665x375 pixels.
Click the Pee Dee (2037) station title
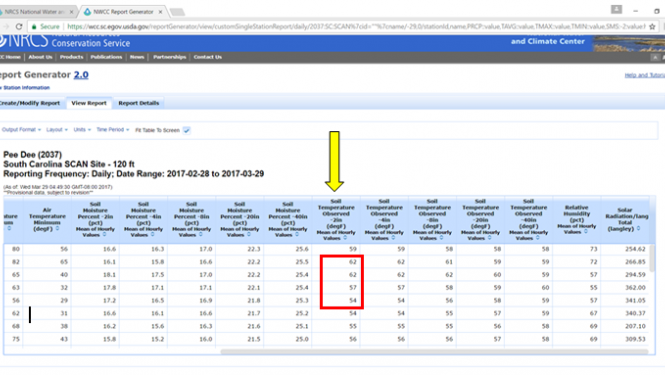tap(33, 154)
